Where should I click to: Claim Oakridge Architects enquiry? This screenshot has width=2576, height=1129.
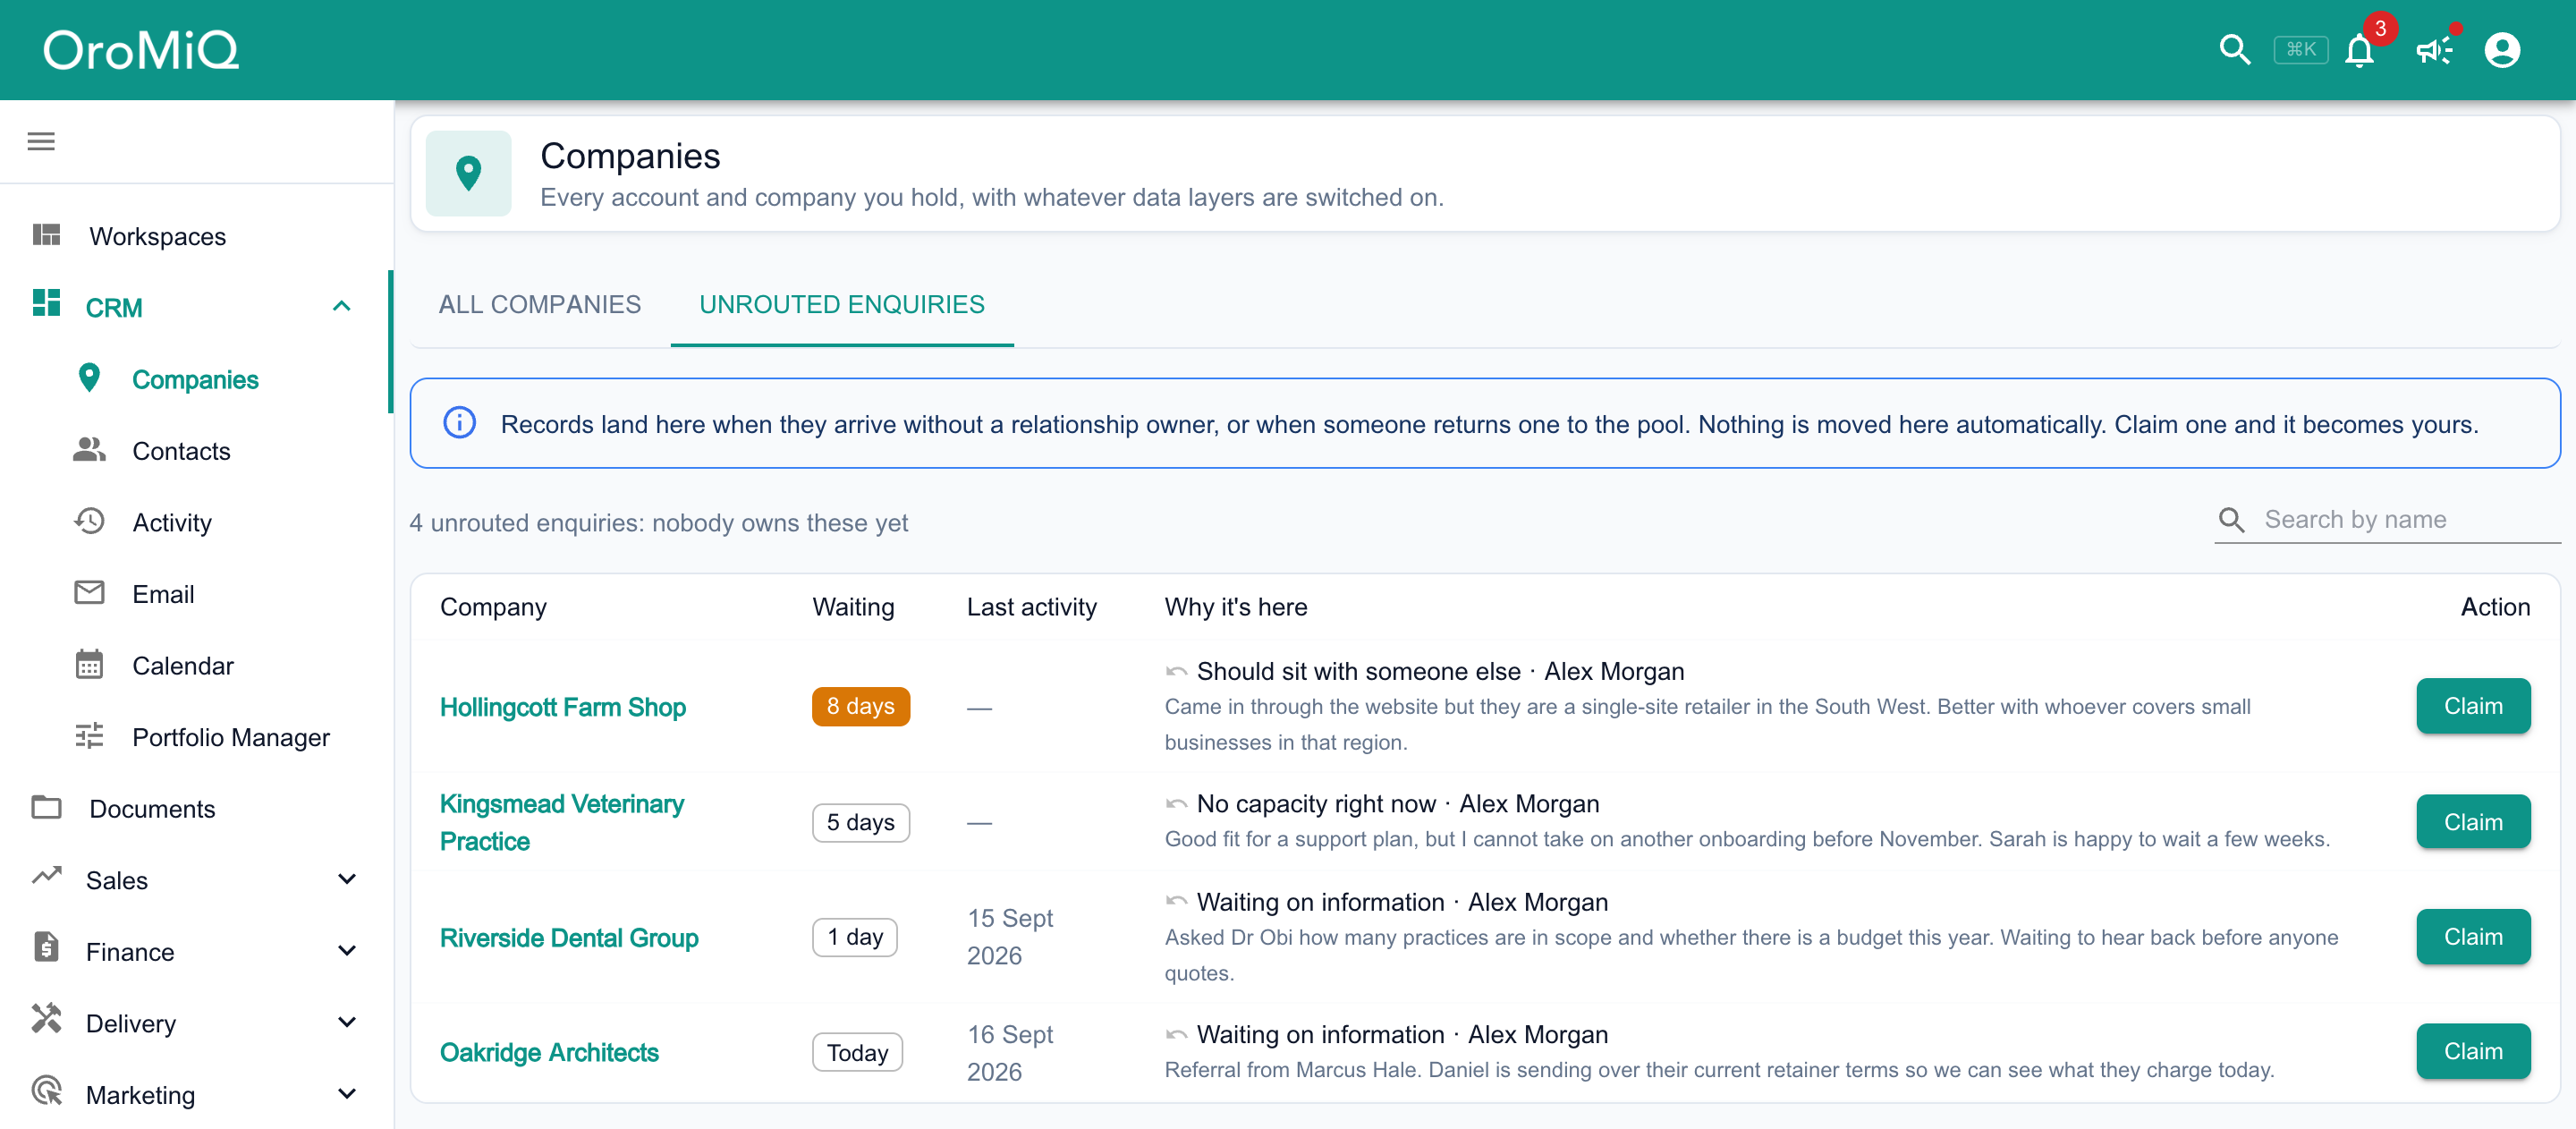click(x=2472, y=1051)
